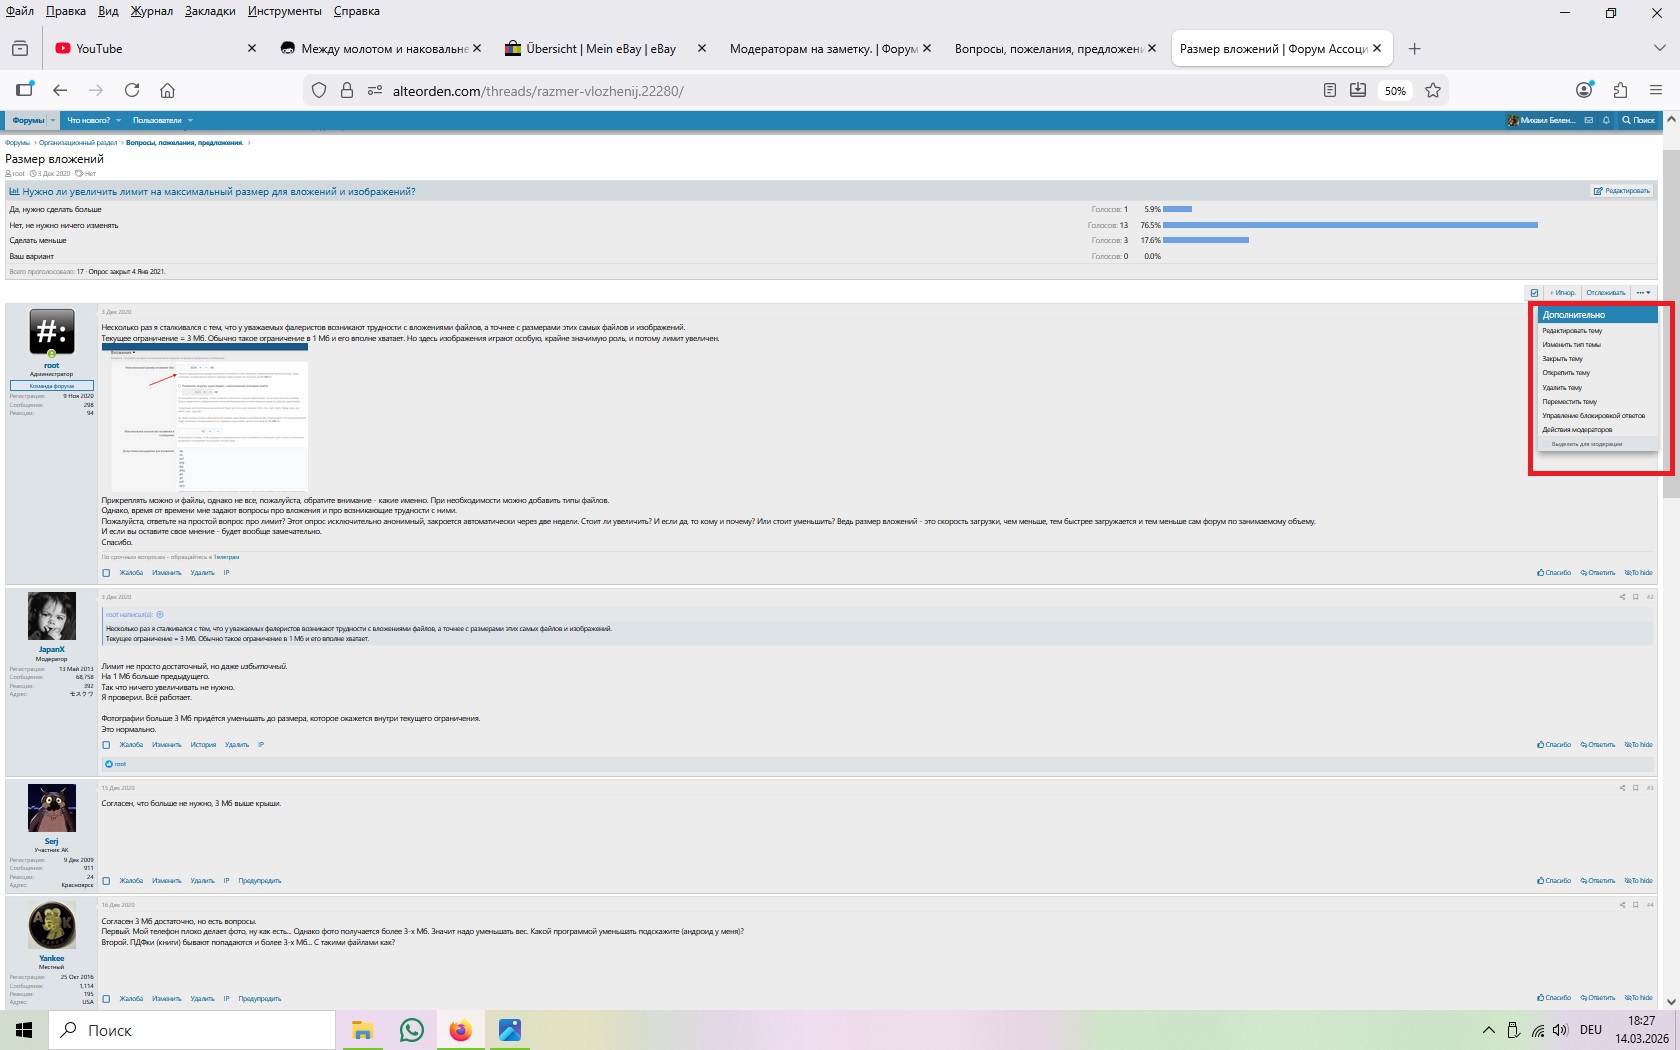This screenshot has width=1680, height=1050.
Task: Click the poll's "Редактировать" button
Action: point(1622,191)
